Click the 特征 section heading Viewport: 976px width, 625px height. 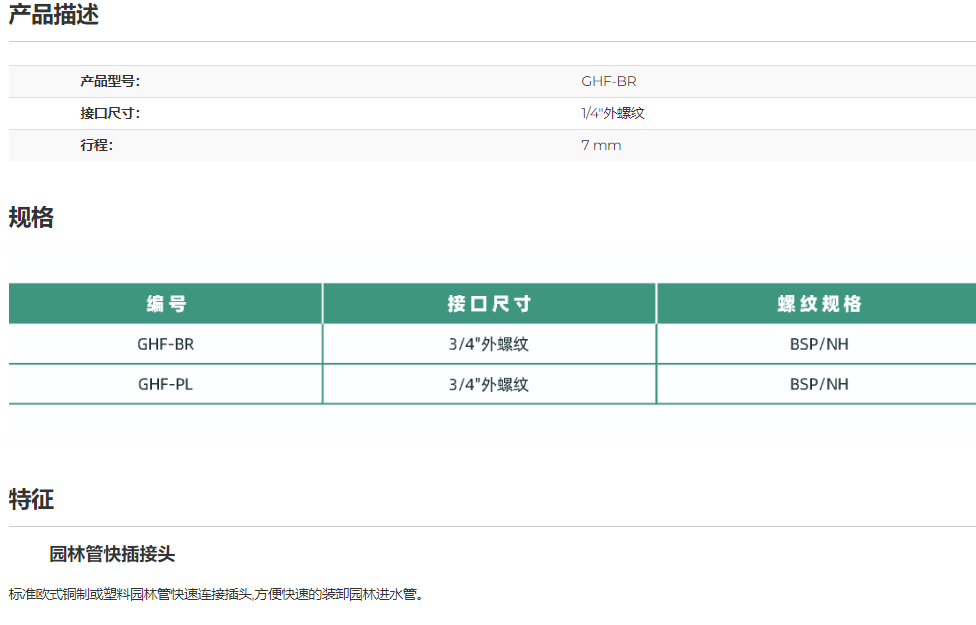pos(31,499)
